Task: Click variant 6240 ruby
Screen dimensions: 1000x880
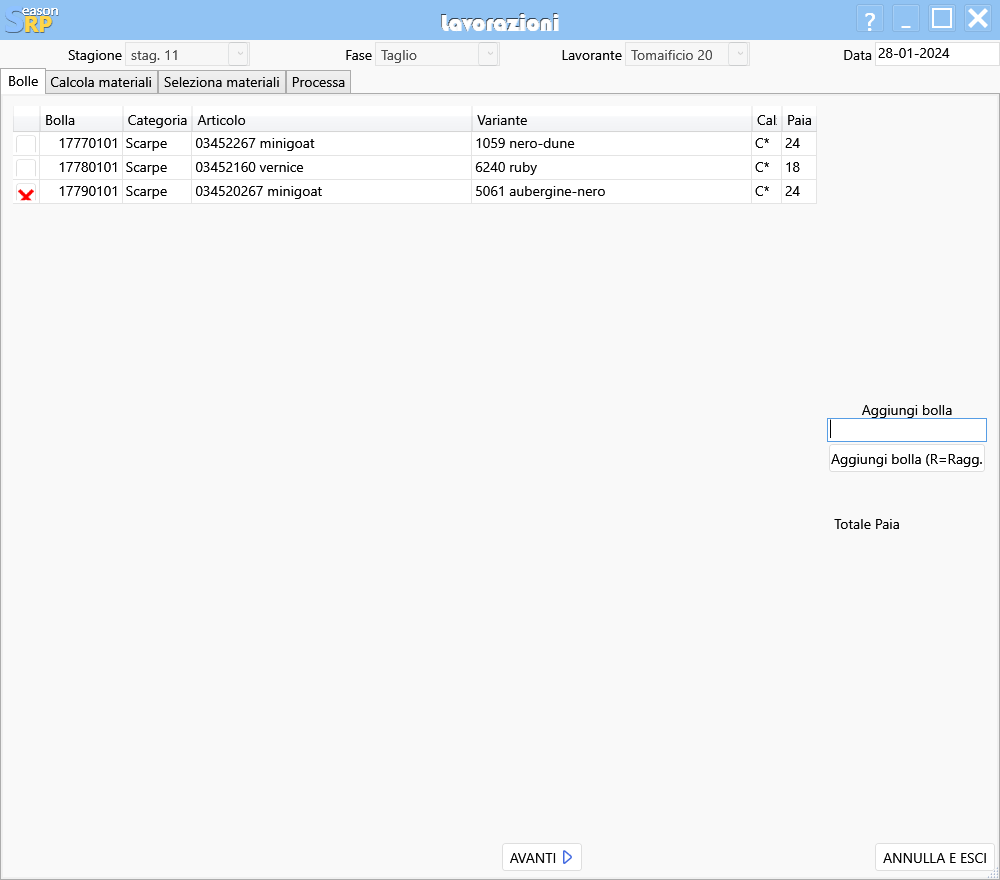Action: 506,168
